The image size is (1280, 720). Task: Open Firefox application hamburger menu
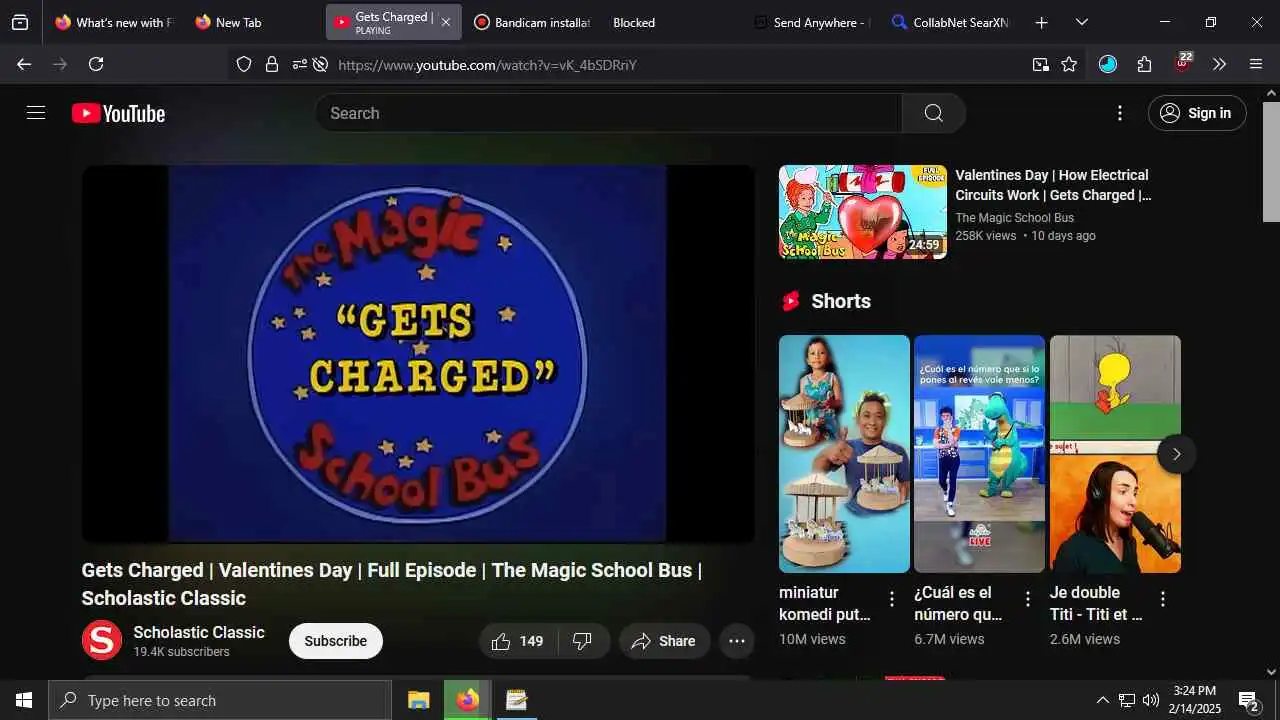[x=1256, y=64]
